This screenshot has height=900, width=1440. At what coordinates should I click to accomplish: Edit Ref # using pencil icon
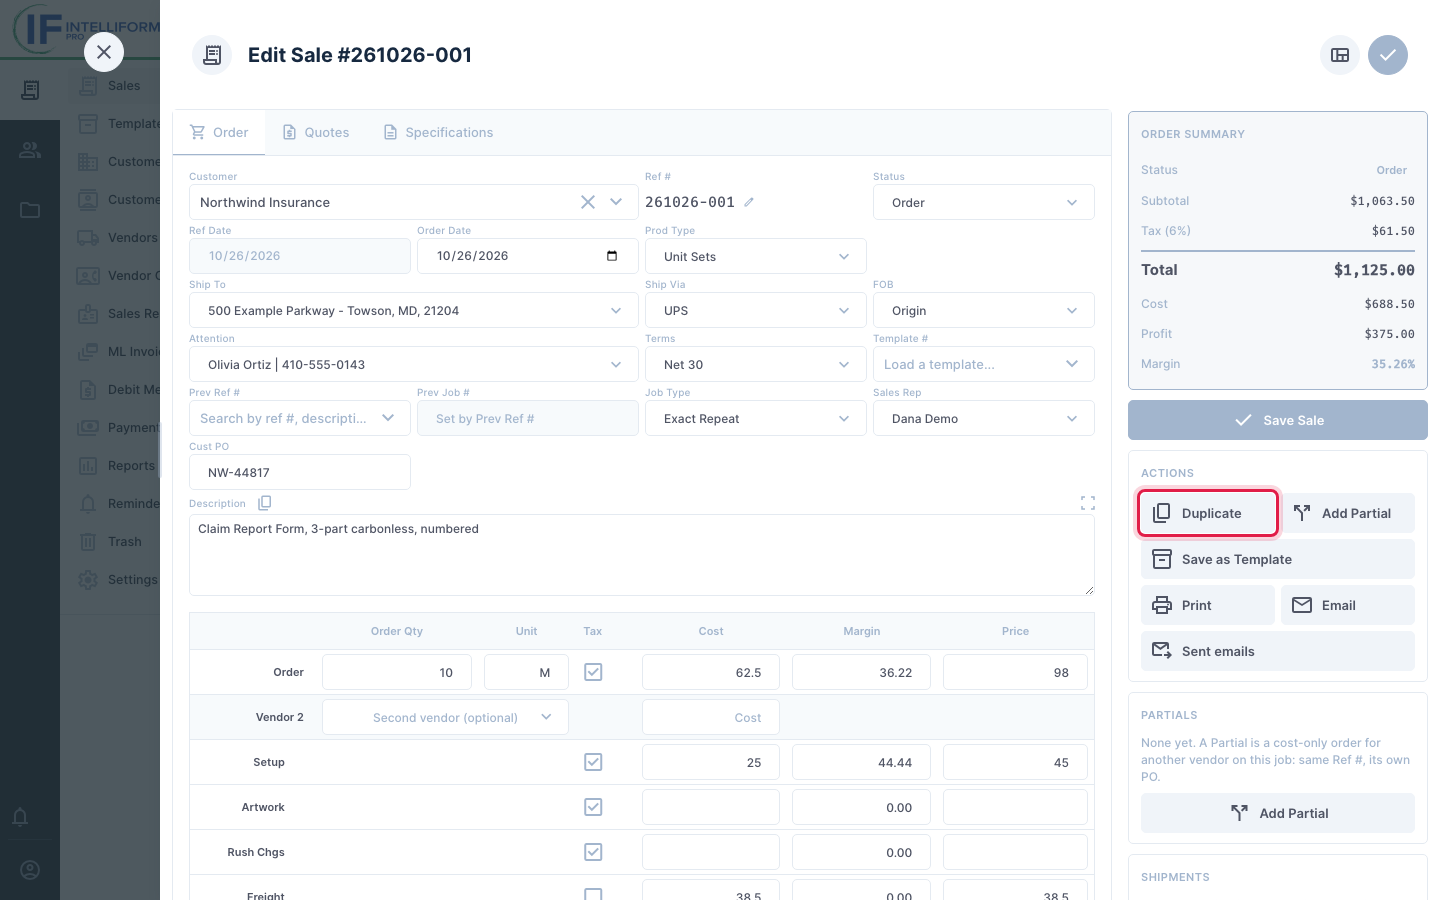pos(749,202)
